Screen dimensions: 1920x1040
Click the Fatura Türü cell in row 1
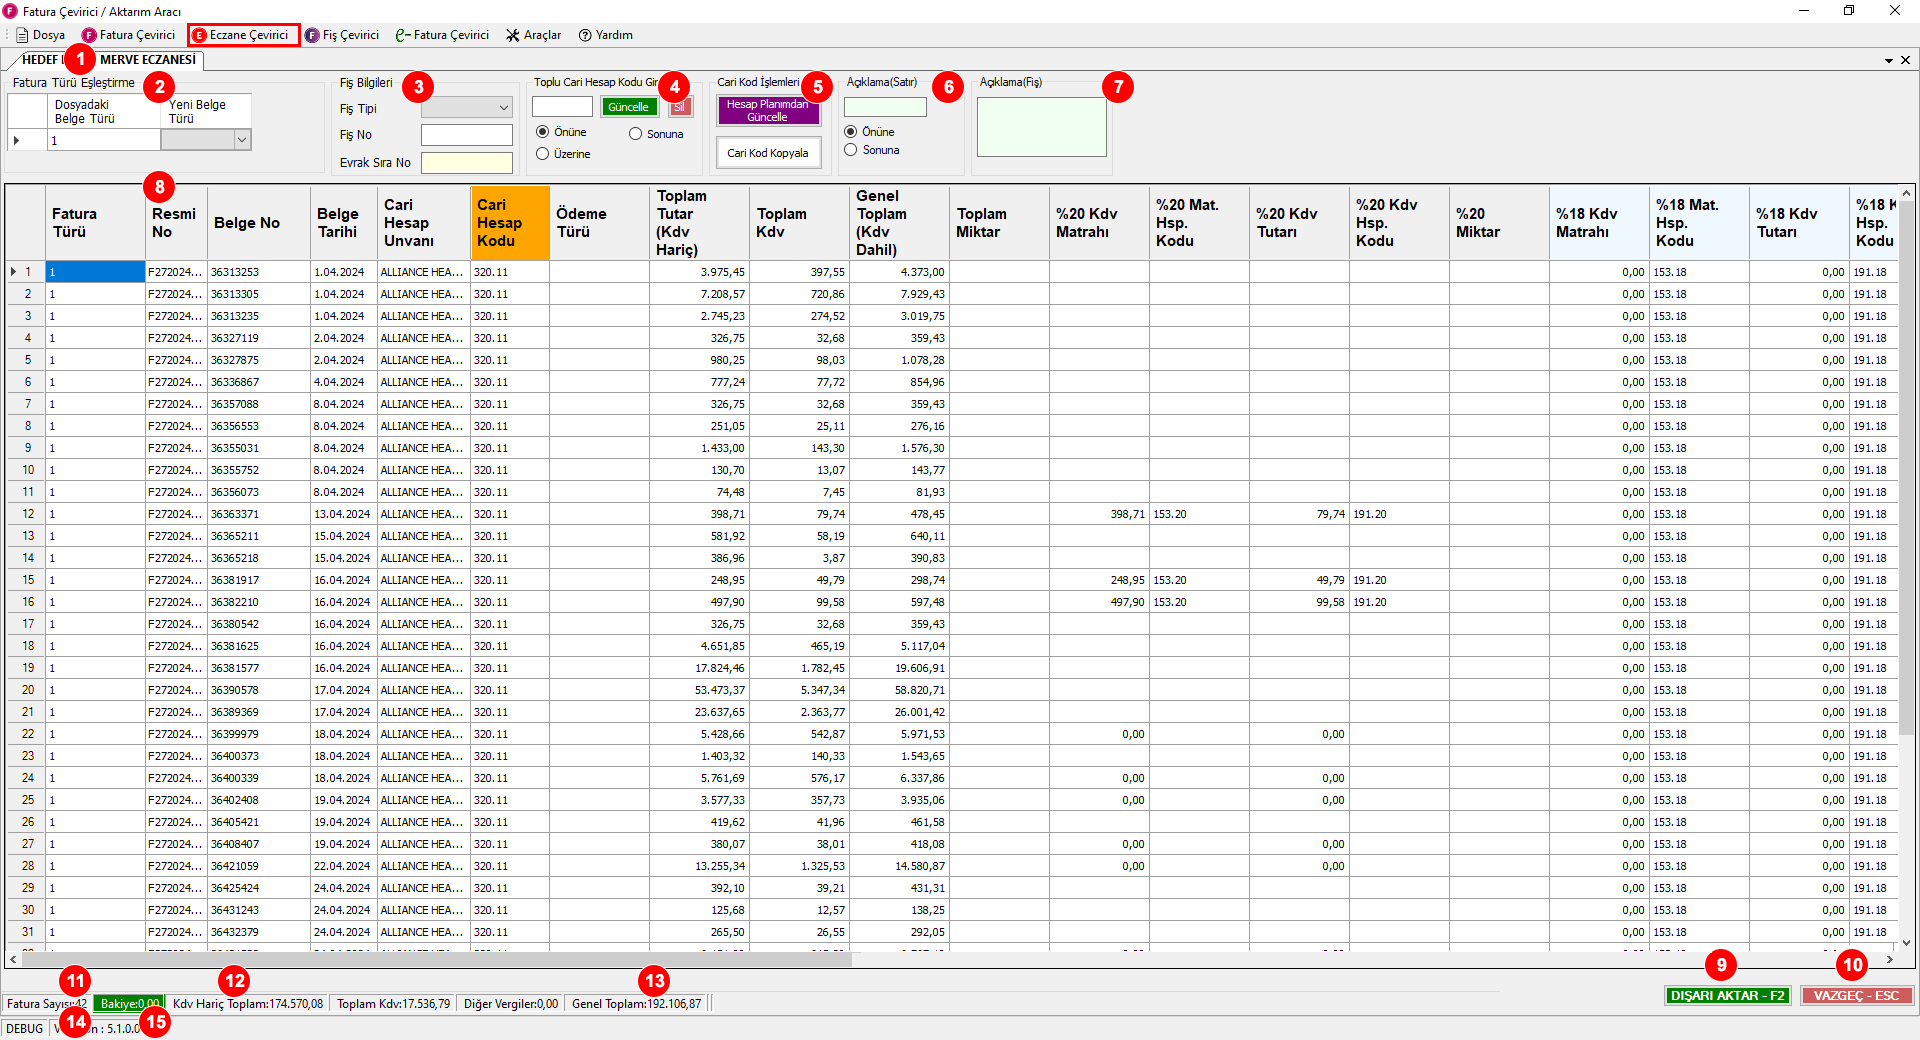pyautogui.click(x=96, y=272)
